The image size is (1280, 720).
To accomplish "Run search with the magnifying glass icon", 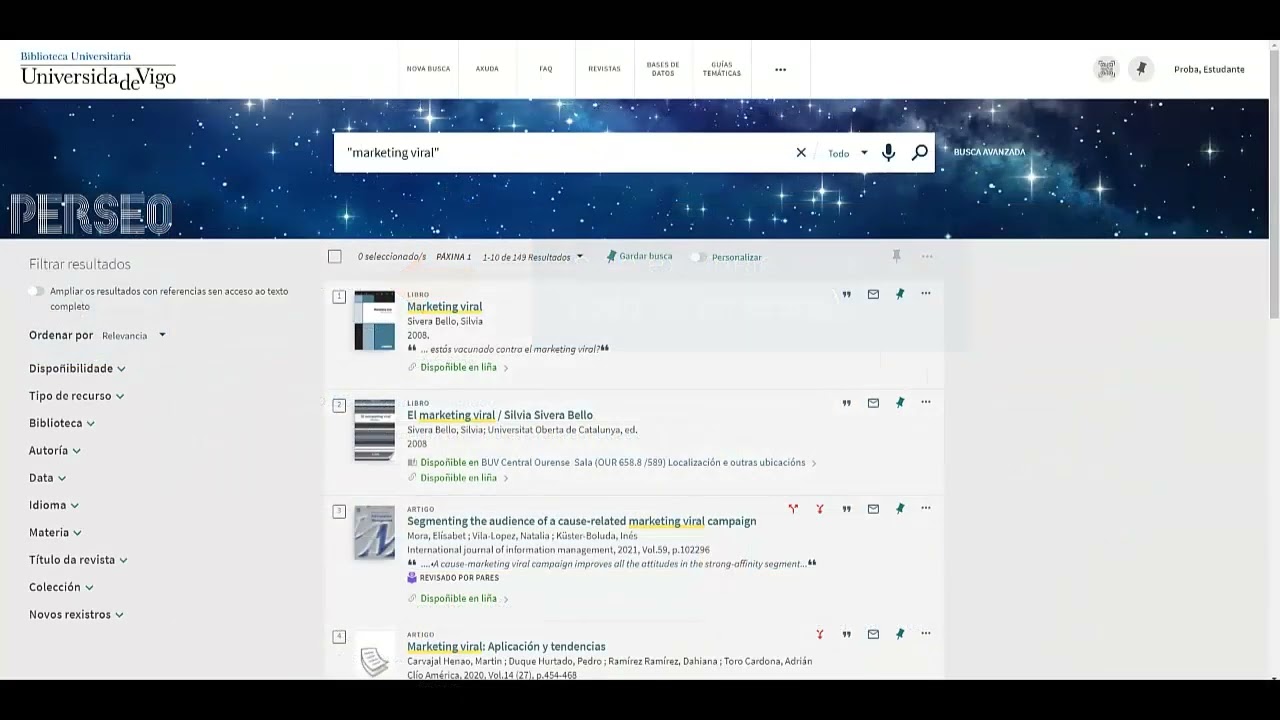I will point(920,153).
